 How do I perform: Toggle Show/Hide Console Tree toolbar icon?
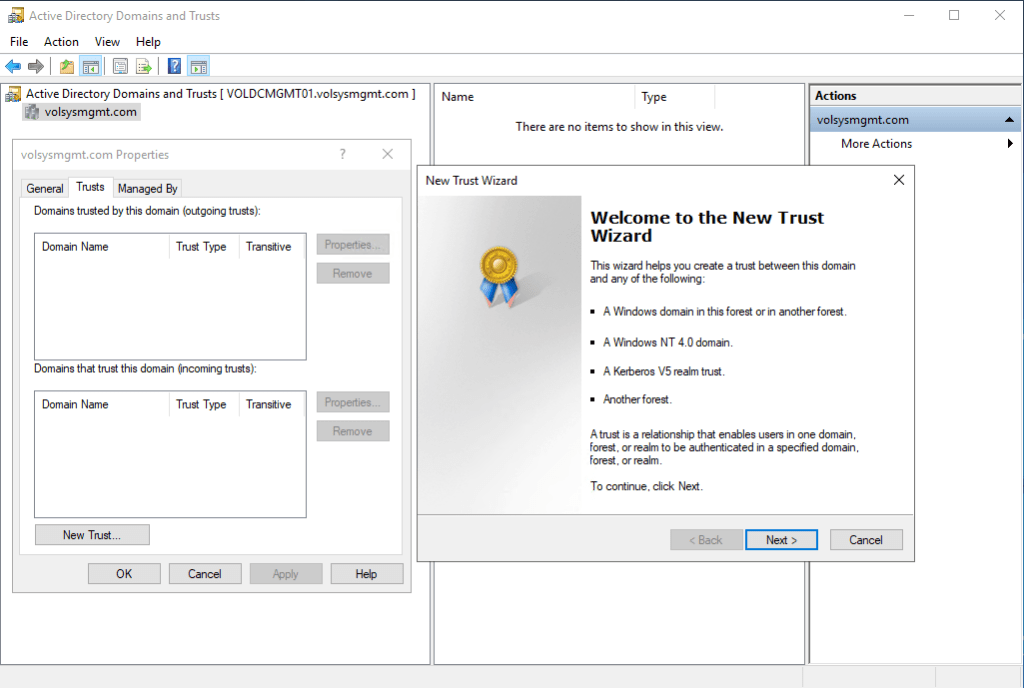tap(91, 67)
